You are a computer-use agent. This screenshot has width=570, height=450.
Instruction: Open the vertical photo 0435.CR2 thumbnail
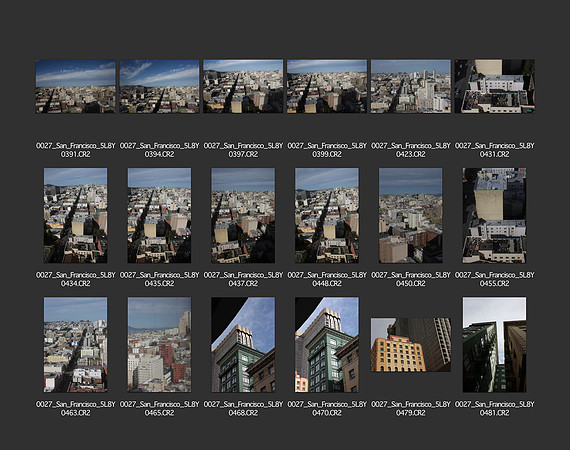159,216
